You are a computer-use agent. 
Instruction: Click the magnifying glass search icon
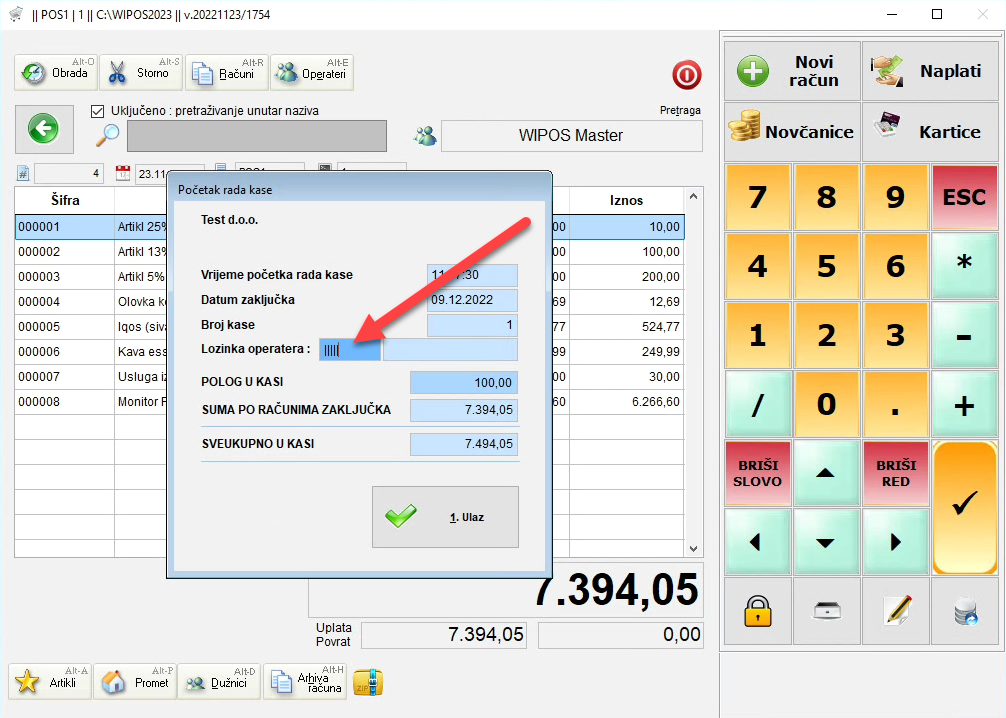coord(108,135)
